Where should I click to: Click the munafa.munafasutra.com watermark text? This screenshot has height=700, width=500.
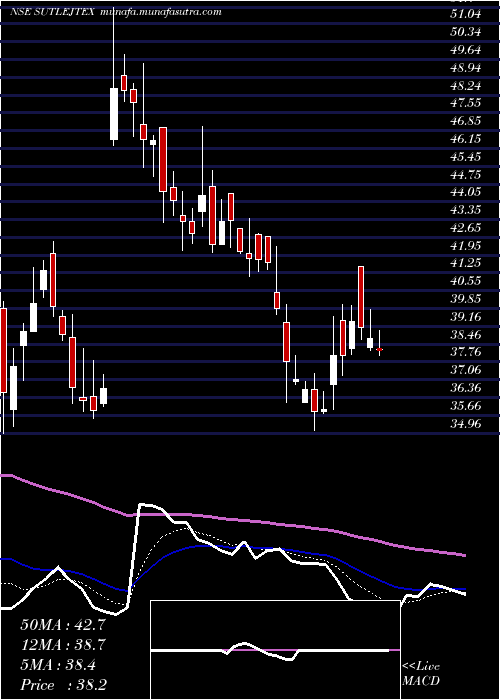click(161, 12)
